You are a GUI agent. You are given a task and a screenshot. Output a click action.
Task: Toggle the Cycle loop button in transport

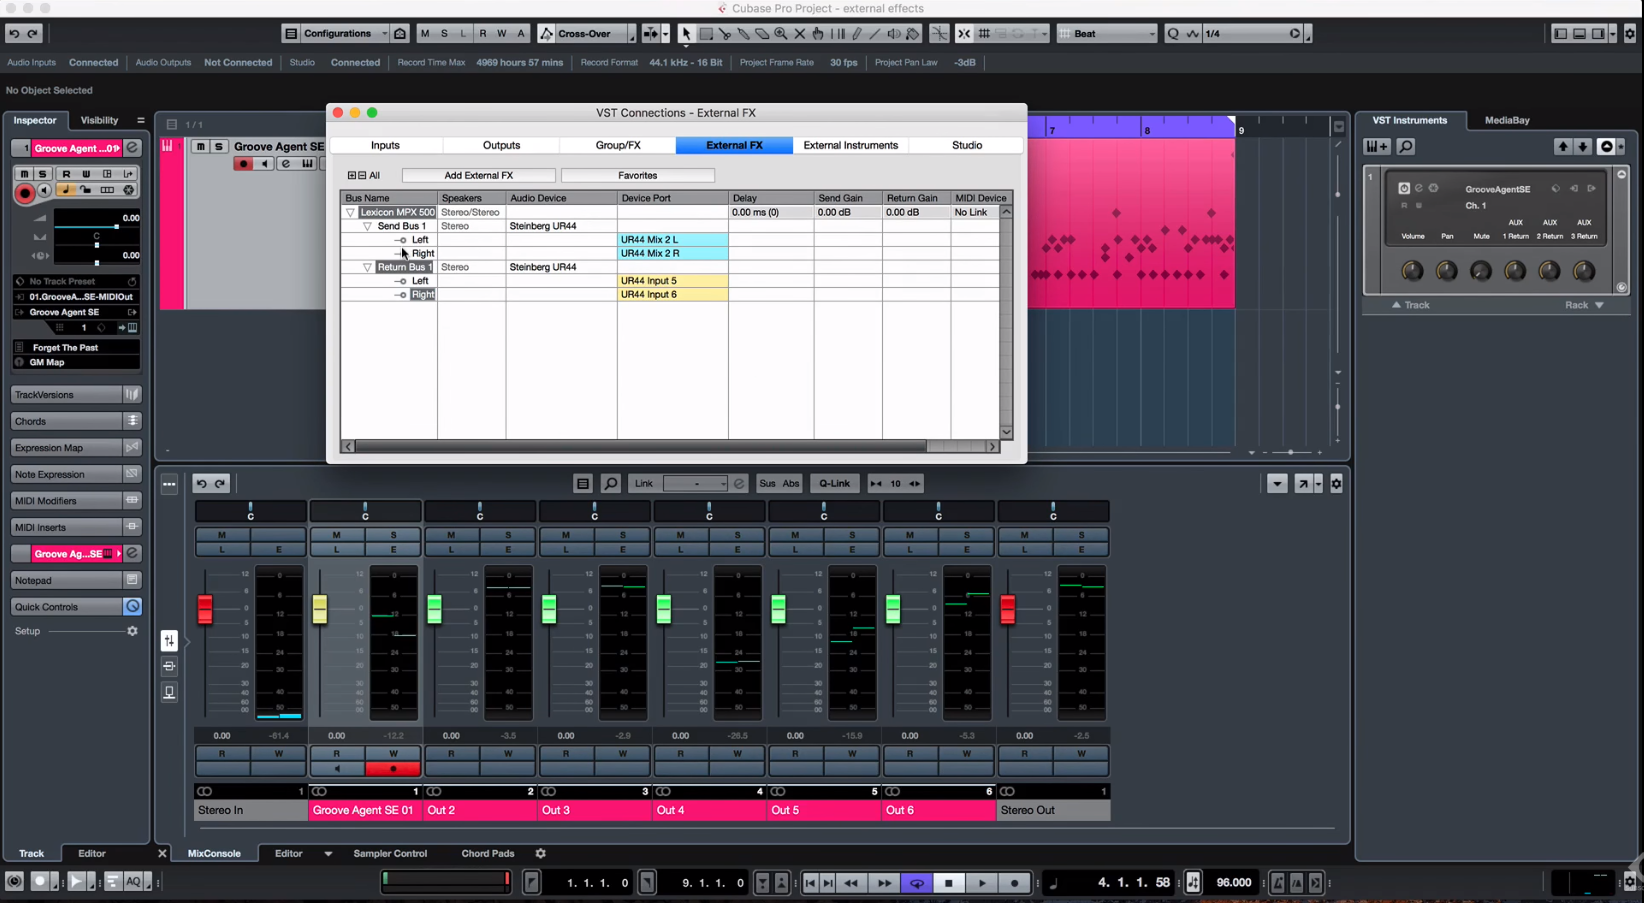point(916,884)
